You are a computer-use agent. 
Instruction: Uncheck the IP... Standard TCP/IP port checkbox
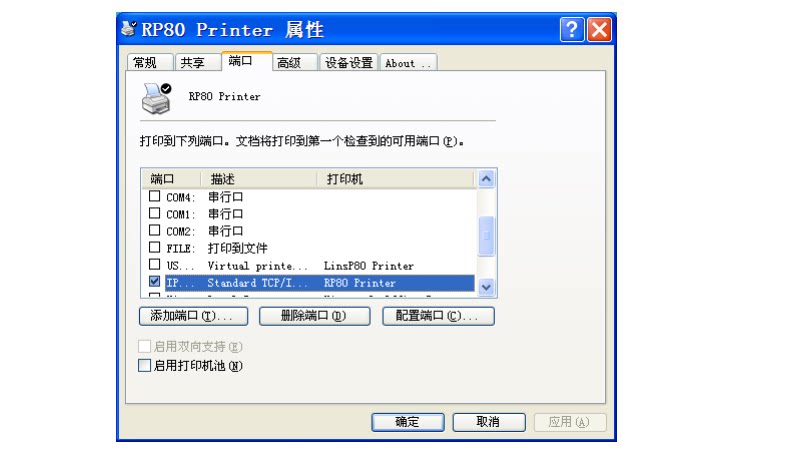tap(155, 282)
